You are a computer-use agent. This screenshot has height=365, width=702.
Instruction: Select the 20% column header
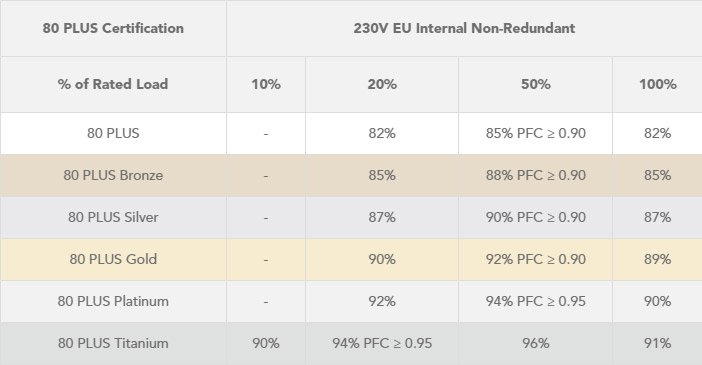382,84
